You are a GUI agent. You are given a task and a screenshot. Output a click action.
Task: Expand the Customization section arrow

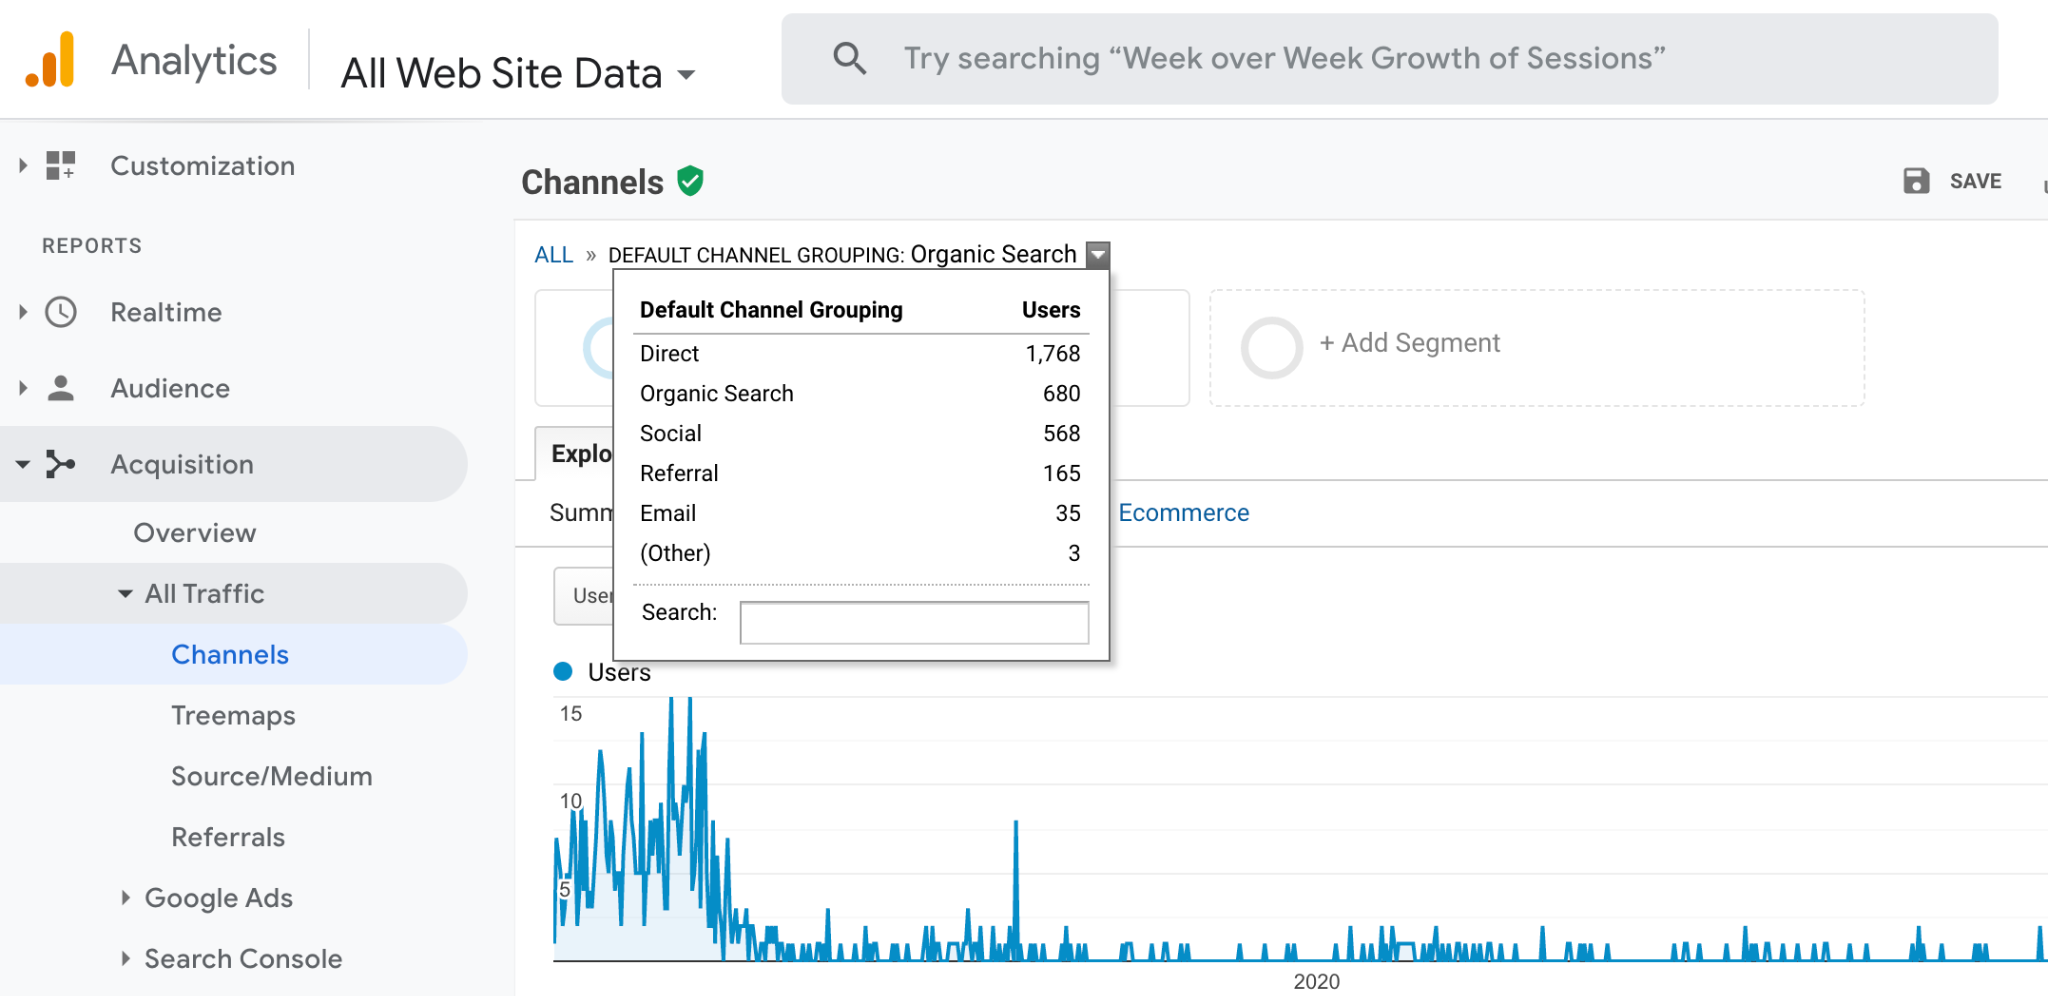(23, 165)
